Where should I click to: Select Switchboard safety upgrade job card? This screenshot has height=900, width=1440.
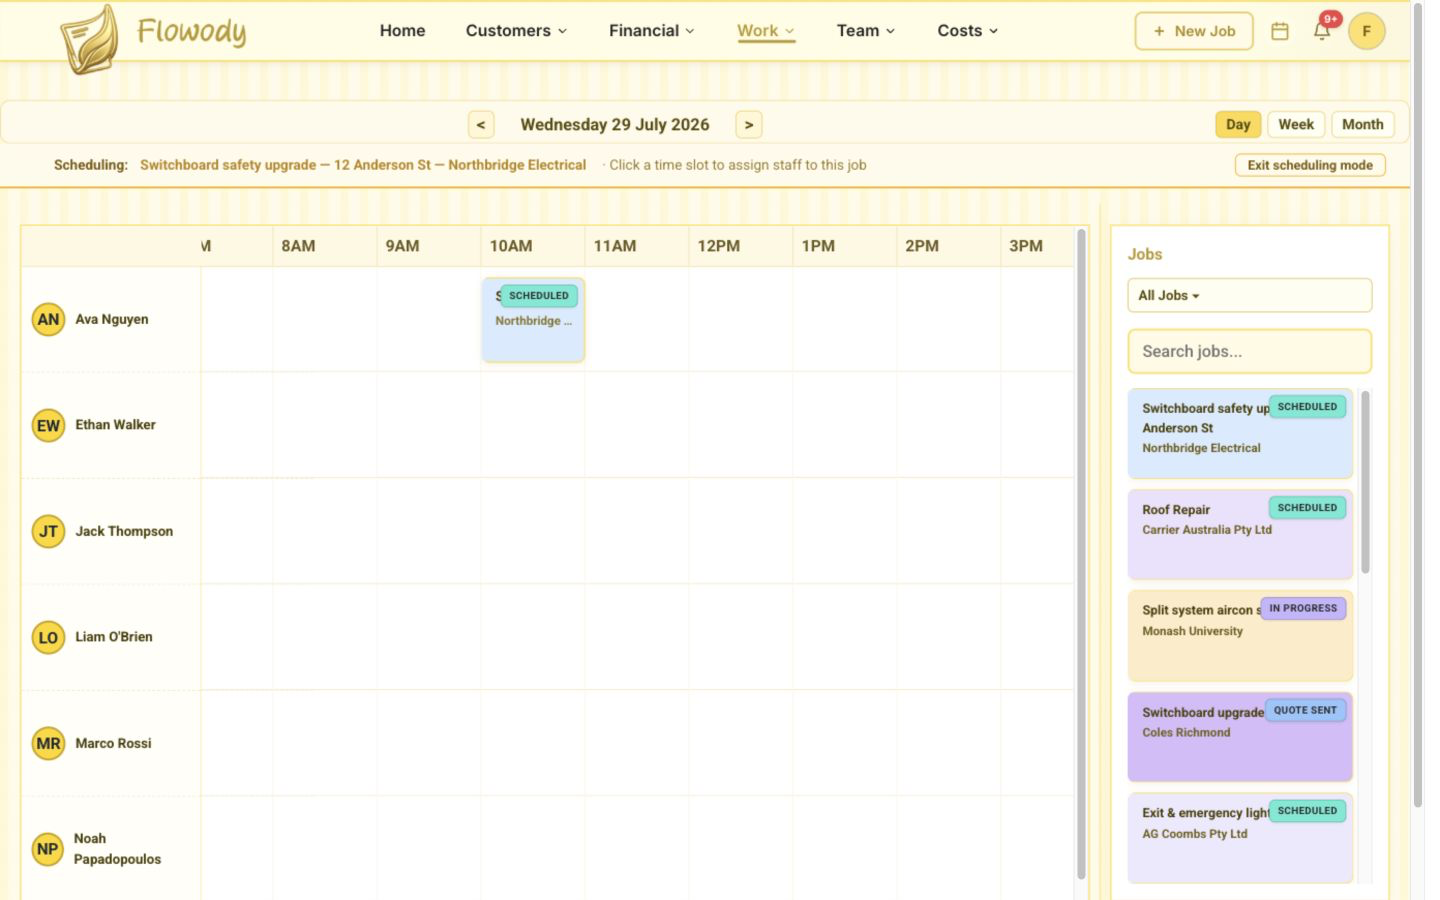tap(1240, 434)
